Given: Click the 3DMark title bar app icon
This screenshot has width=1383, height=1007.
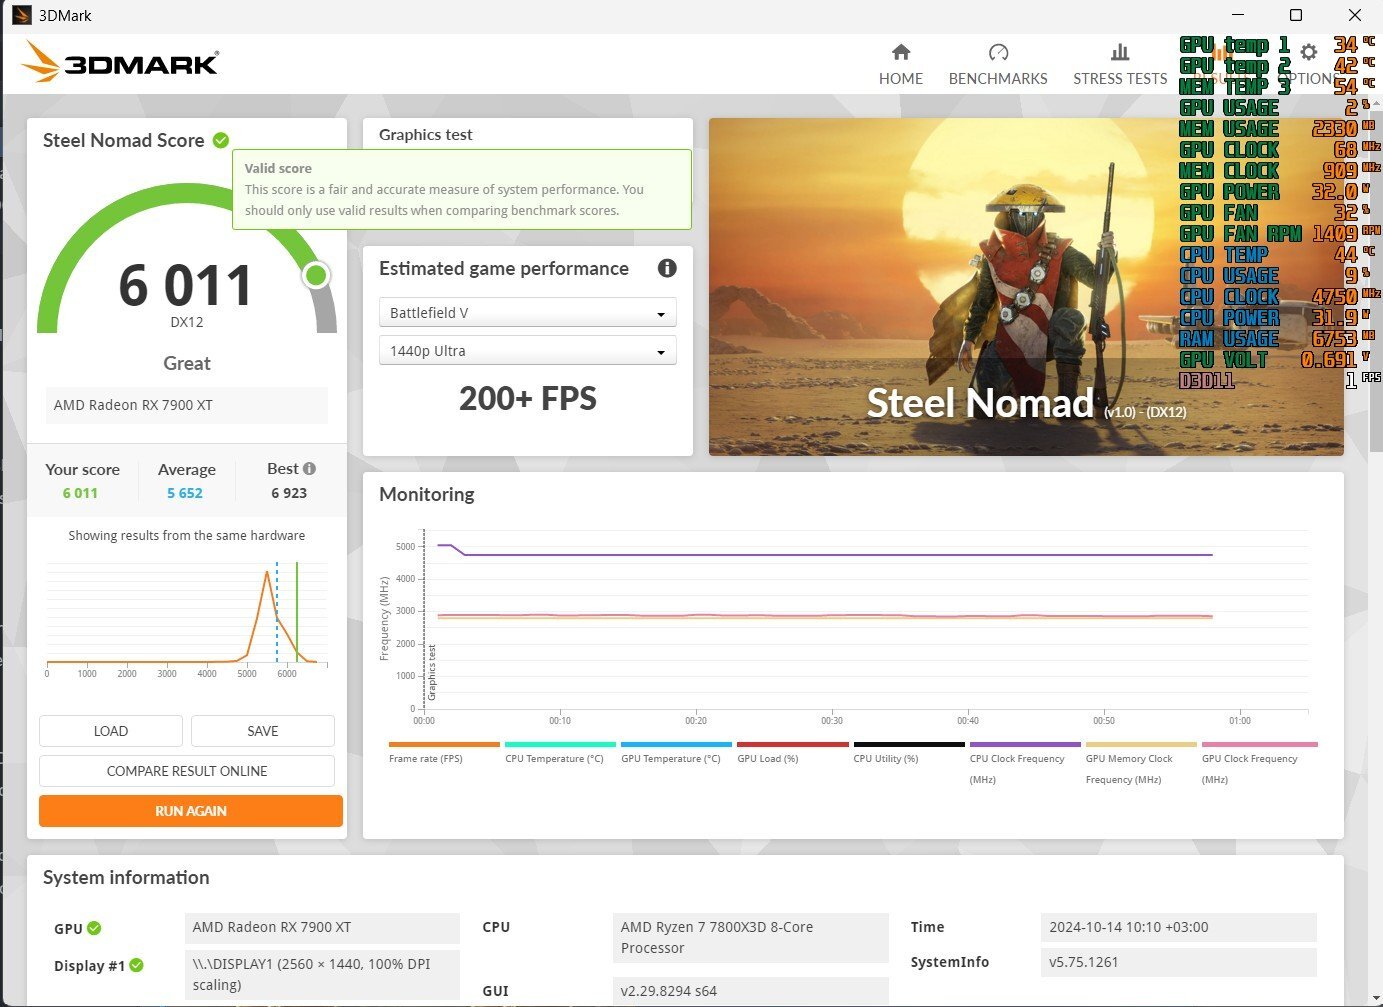Looking at the screenshot, I should [x=21, y=15].
